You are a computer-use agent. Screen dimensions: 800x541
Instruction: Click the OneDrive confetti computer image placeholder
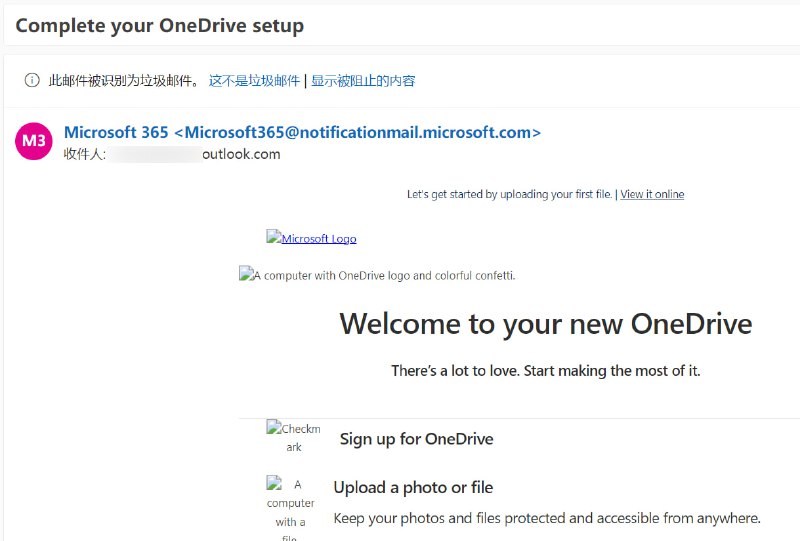377,275
